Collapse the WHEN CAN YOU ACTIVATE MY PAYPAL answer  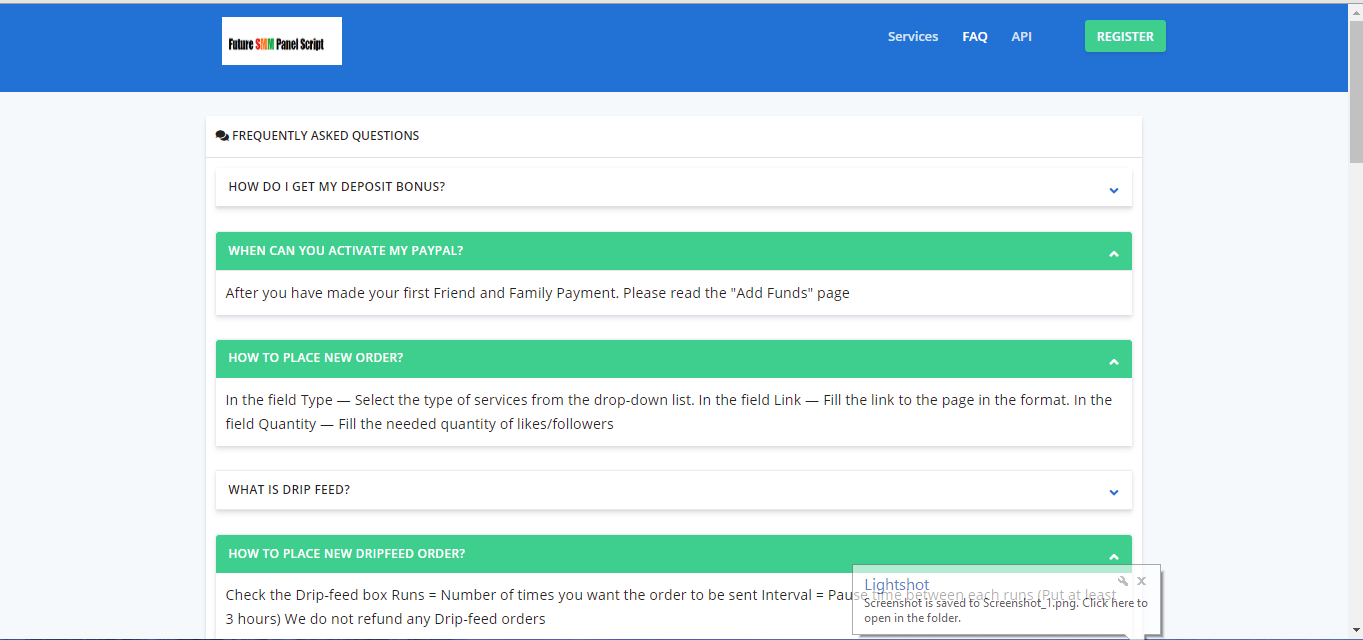(1113, 251)
